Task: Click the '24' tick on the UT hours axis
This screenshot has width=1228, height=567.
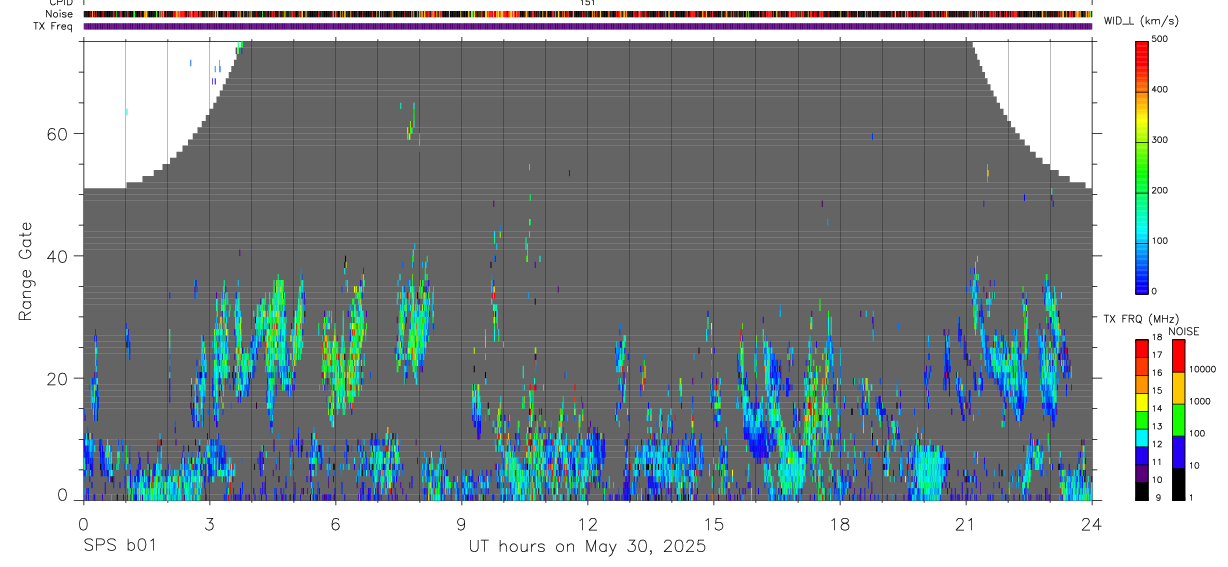Action: pyautogui.click(x=1092, y=523)
